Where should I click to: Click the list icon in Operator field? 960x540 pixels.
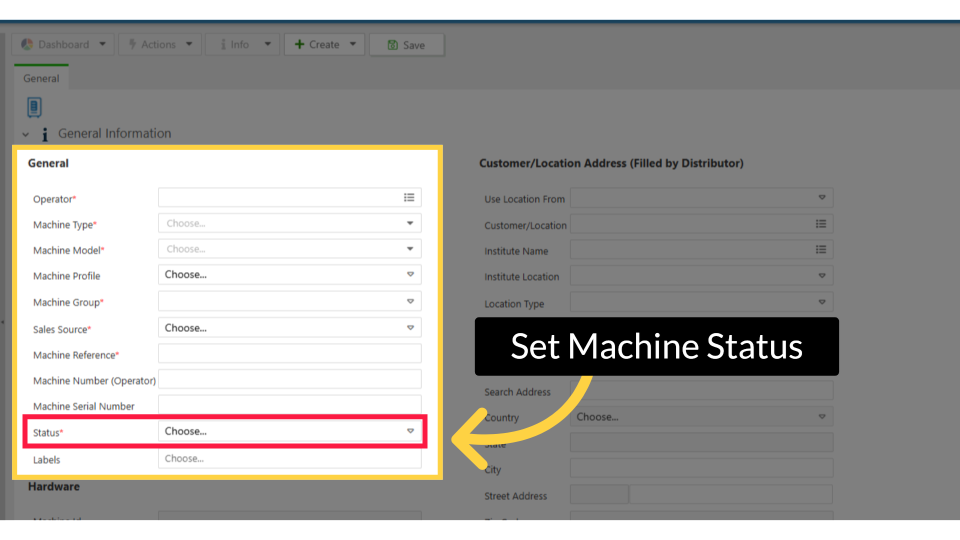point(409,198)
